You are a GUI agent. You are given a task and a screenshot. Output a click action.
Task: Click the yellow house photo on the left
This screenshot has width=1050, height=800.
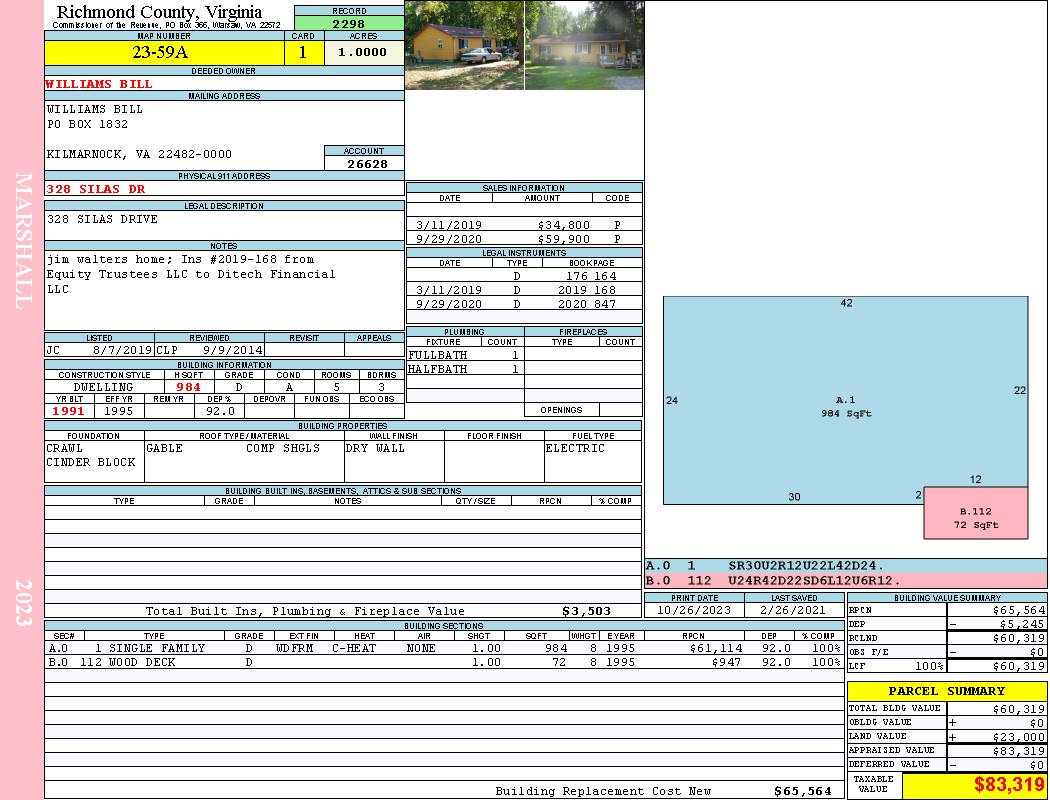coord(464,45)
